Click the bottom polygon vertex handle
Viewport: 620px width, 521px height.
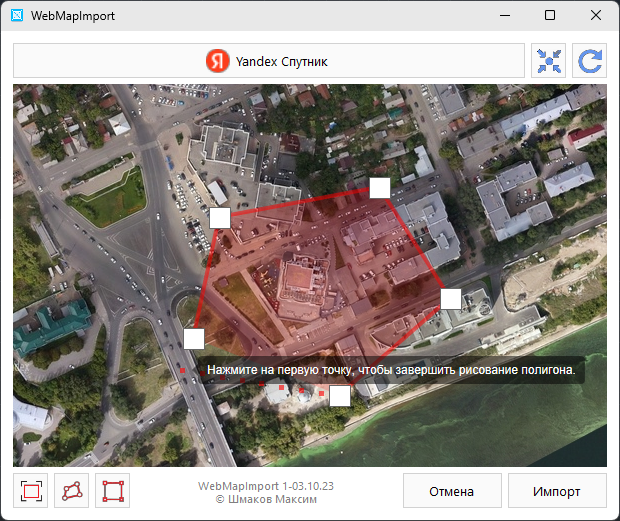click(x=340, y=396)
